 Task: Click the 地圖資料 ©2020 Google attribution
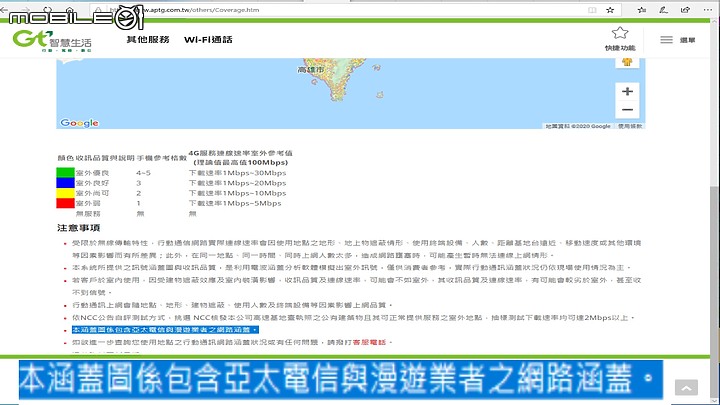578,126
